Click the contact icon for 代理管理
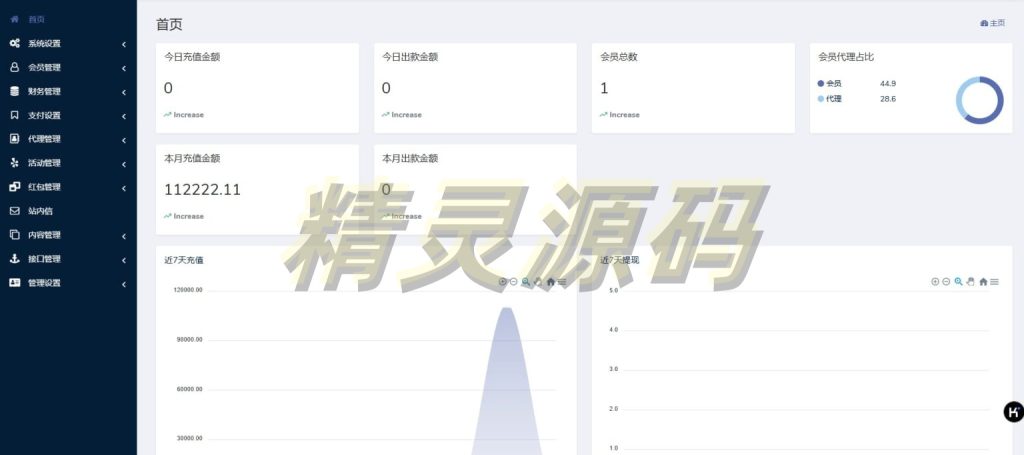The width and height of the screenshot is (1024, 455). coord(14,138)
